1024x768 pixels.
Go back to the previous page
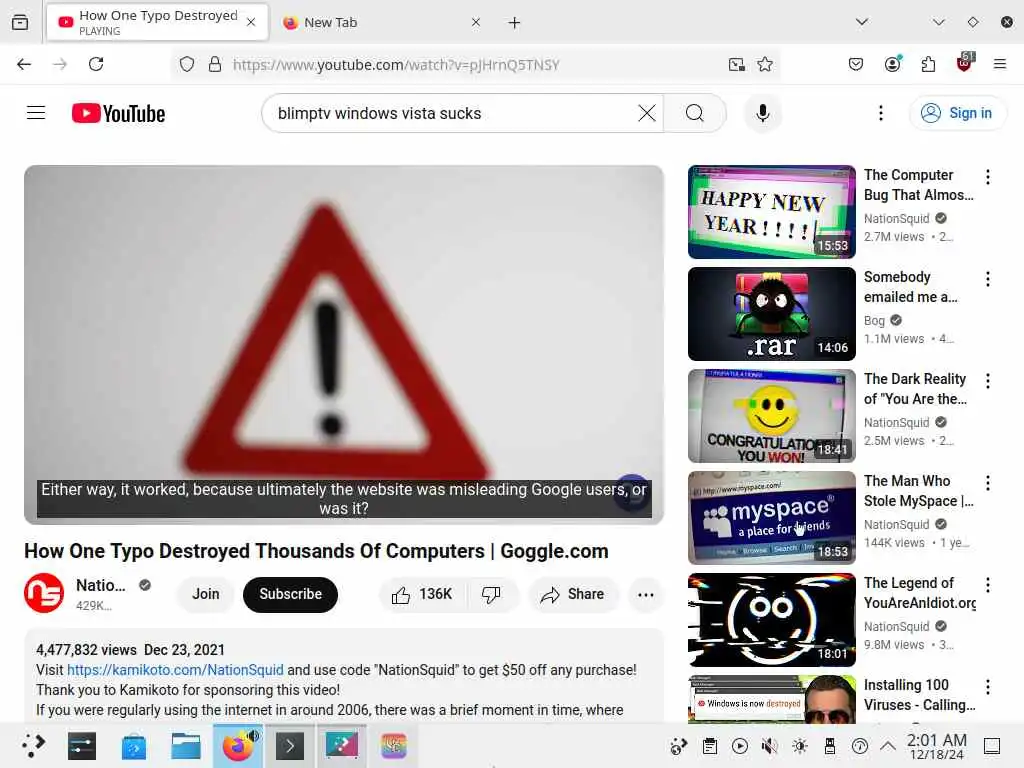pos(24,64)
